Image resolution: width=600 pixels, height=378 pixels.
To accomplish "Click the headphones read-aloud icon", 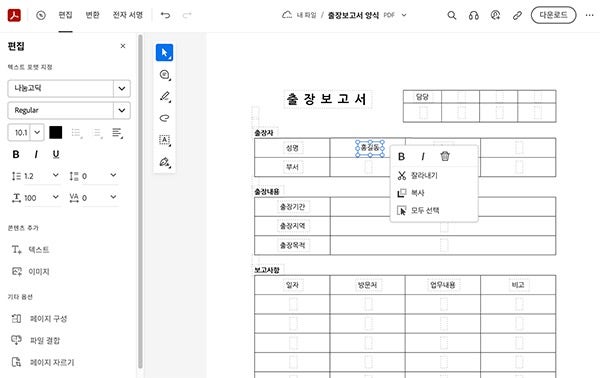I will click(474, 15).
